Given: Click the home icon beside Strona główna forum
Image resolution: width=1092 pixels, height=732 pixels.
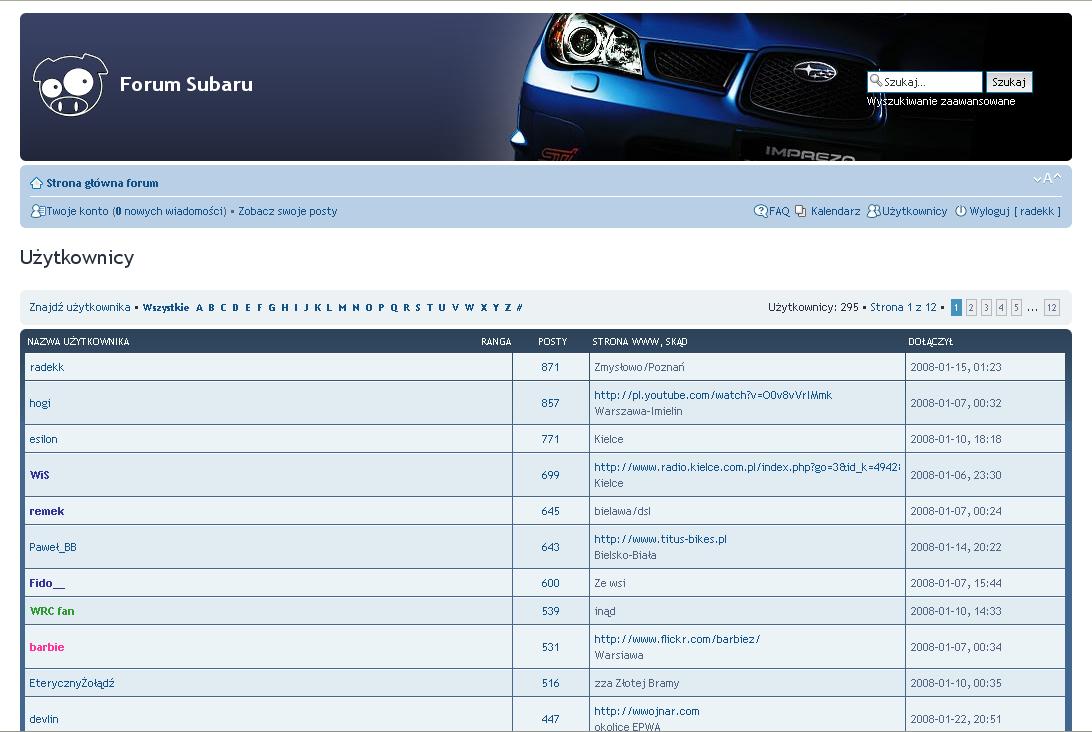Looking at the screenshot, I should pos(36,183).
